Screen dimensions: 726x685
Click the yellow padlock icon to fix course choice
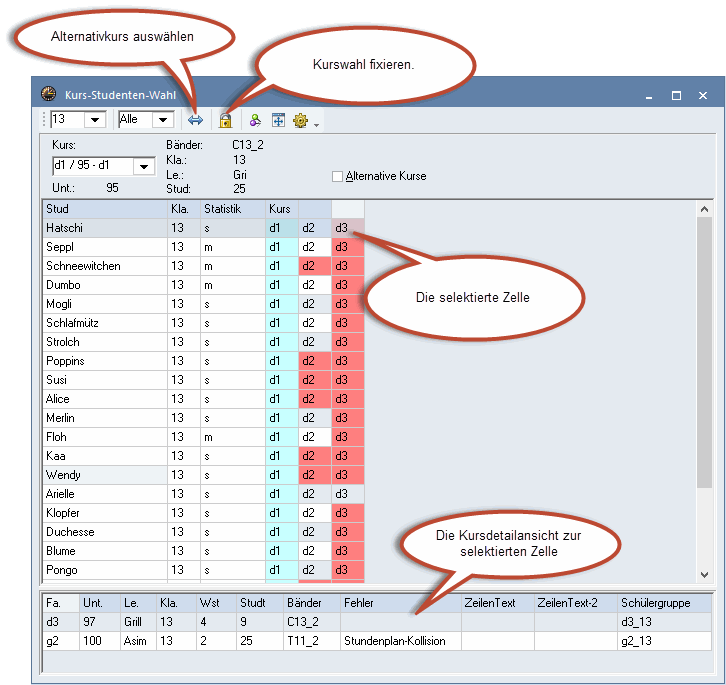click(x=225, y=120)
